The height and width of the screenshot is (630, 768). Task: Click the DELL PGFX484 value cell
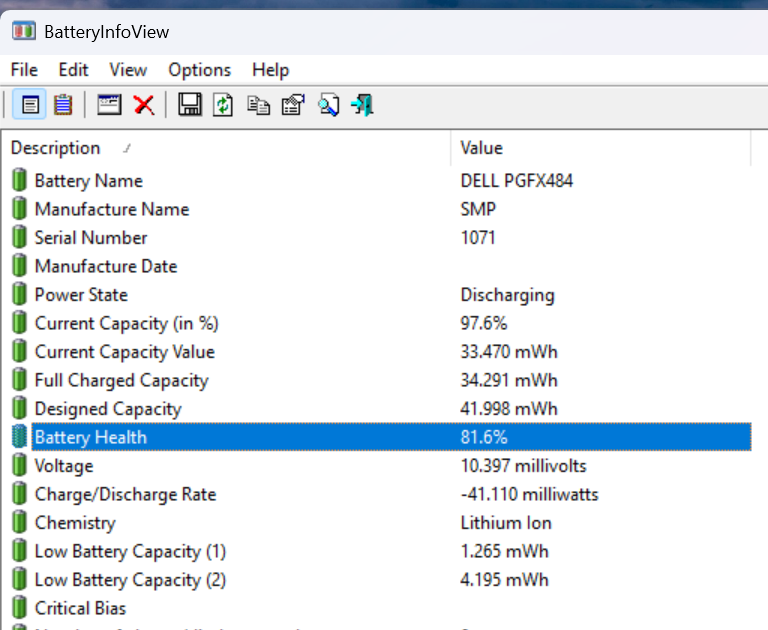click(516, 181)
